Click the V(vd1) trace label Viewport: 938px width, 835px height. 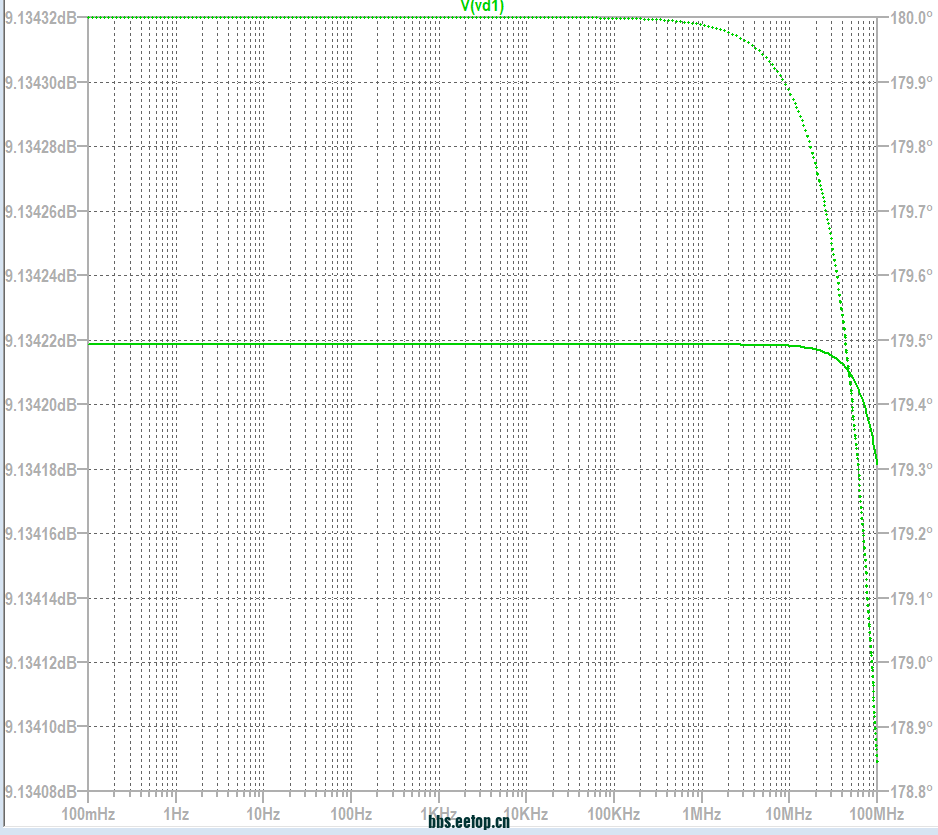pyautogui.click(x=482, y=6)
